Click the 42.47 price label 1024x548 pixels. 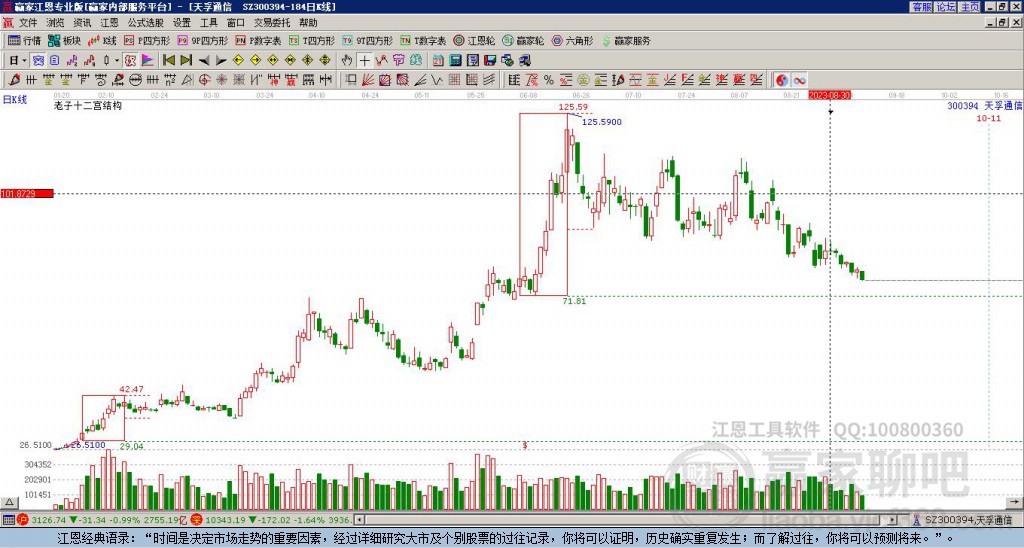[x=131, y=390]
